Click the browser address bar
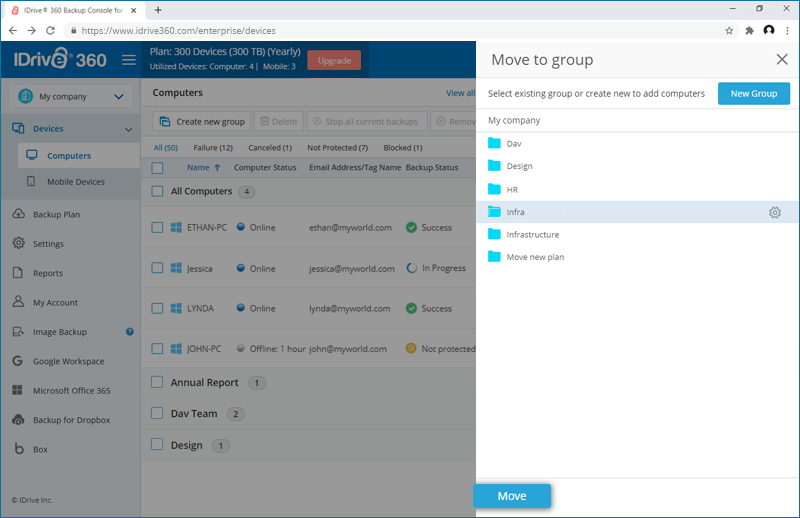The height and width of the screenshot is (518, 800). [398, 31]
